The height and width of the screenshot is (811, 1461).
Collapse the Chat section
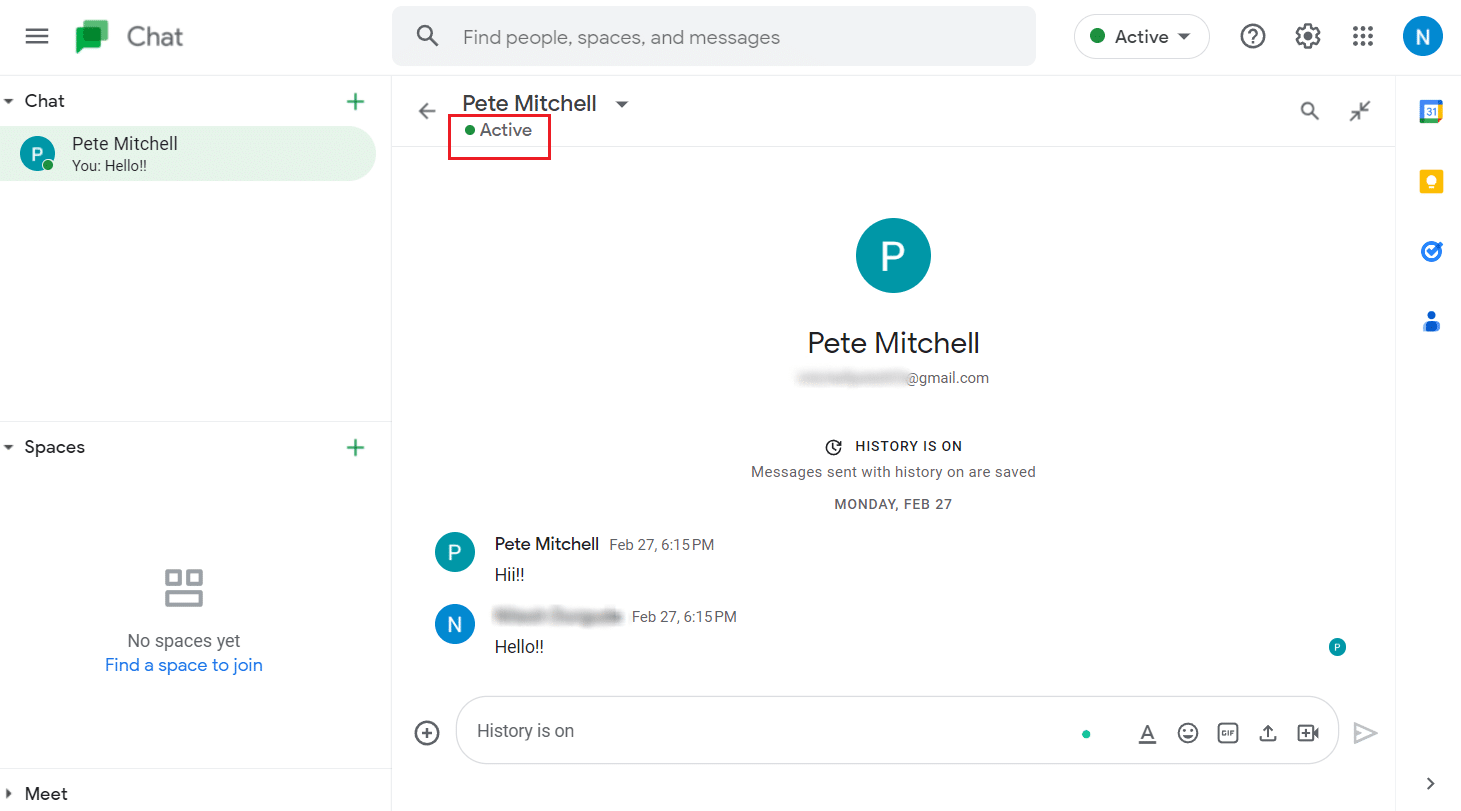[x=9, y=101]
